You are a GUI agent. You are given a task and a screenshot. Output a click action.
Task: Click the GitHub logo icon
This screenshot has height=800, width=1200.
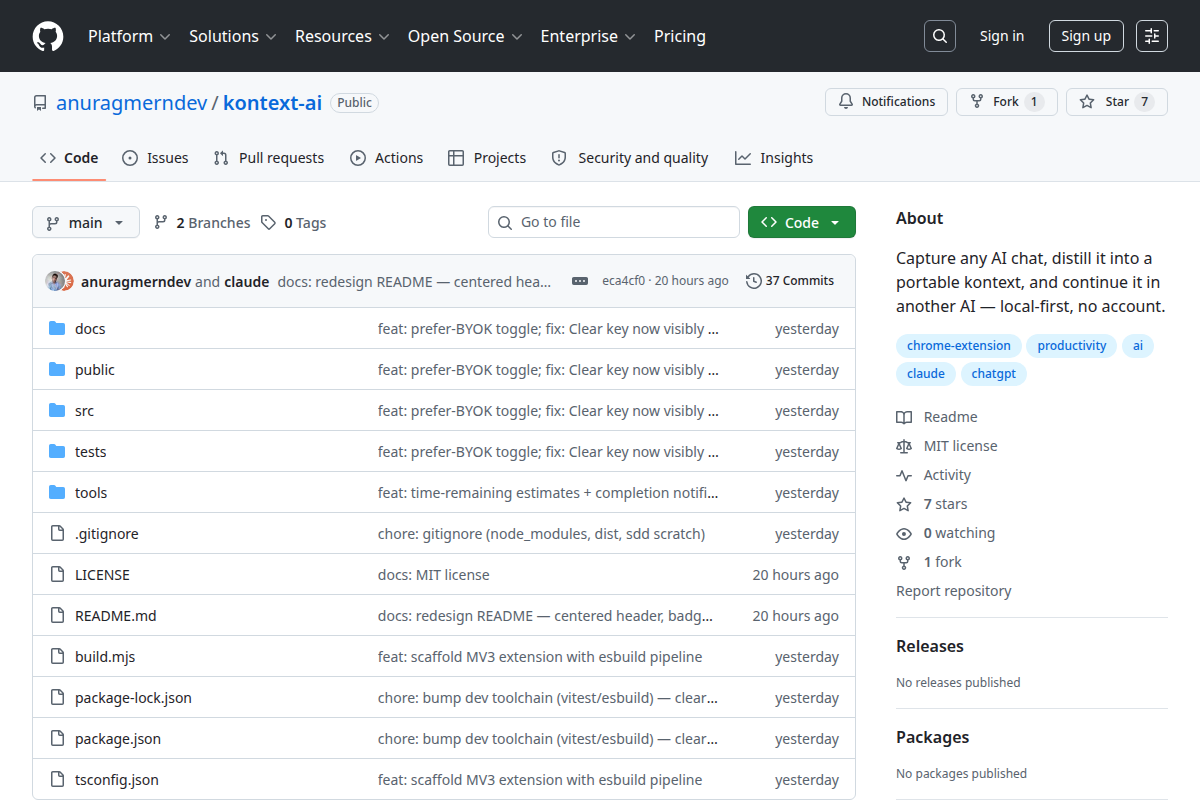[48, 36]
